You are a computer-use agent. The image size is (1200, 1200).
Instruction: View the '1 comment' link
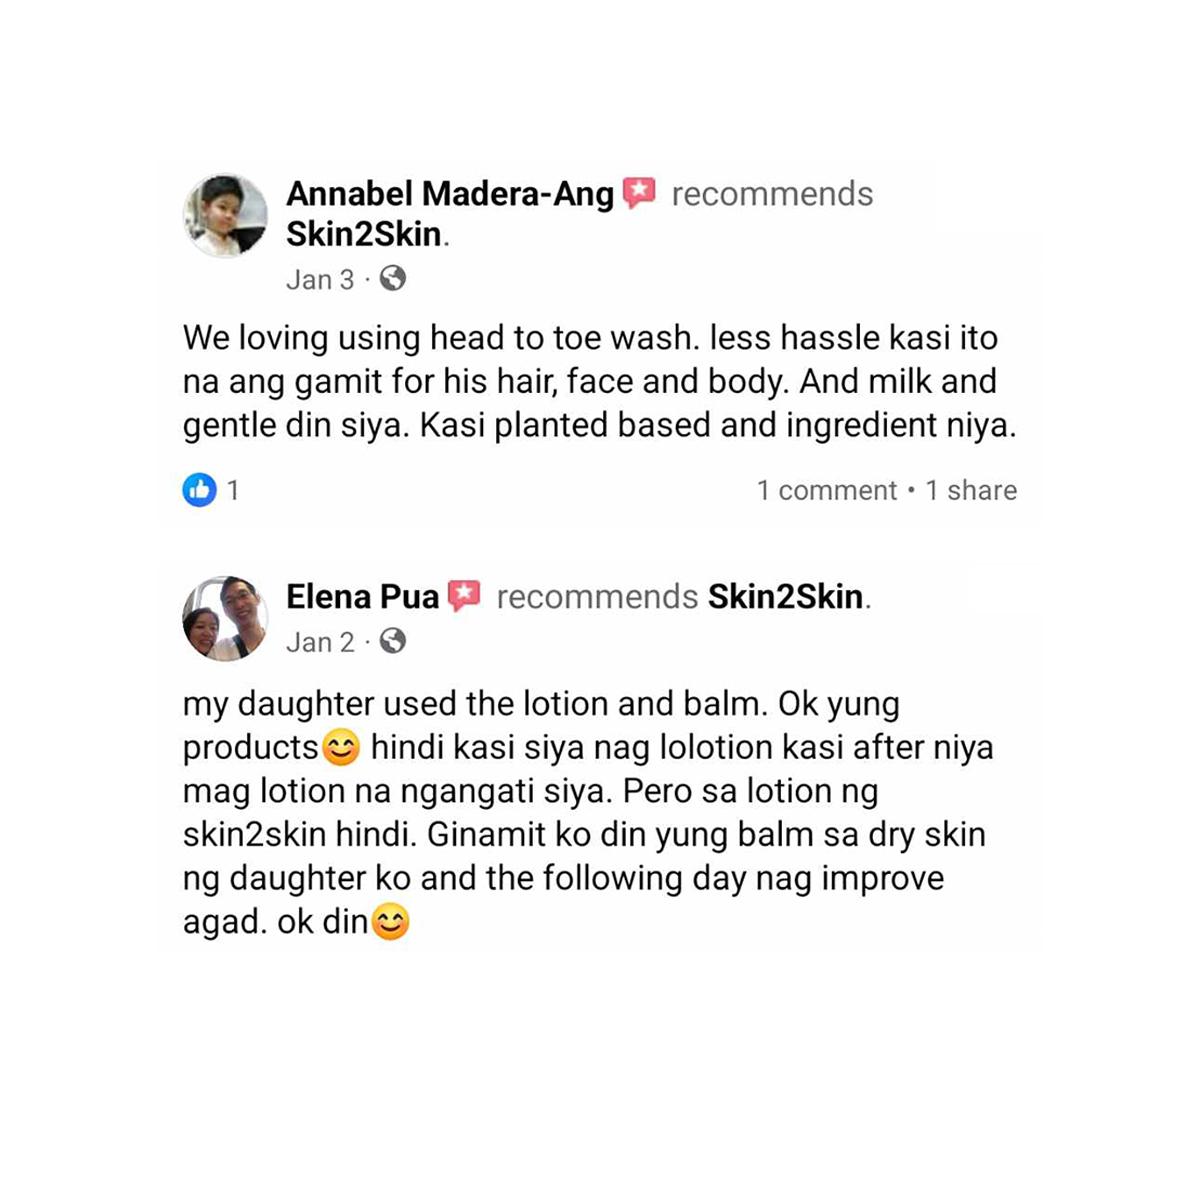point(827,490)
